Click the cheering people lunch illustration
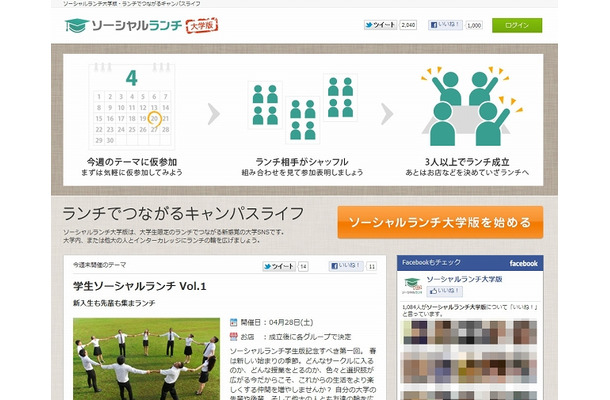 pos(471,106)
